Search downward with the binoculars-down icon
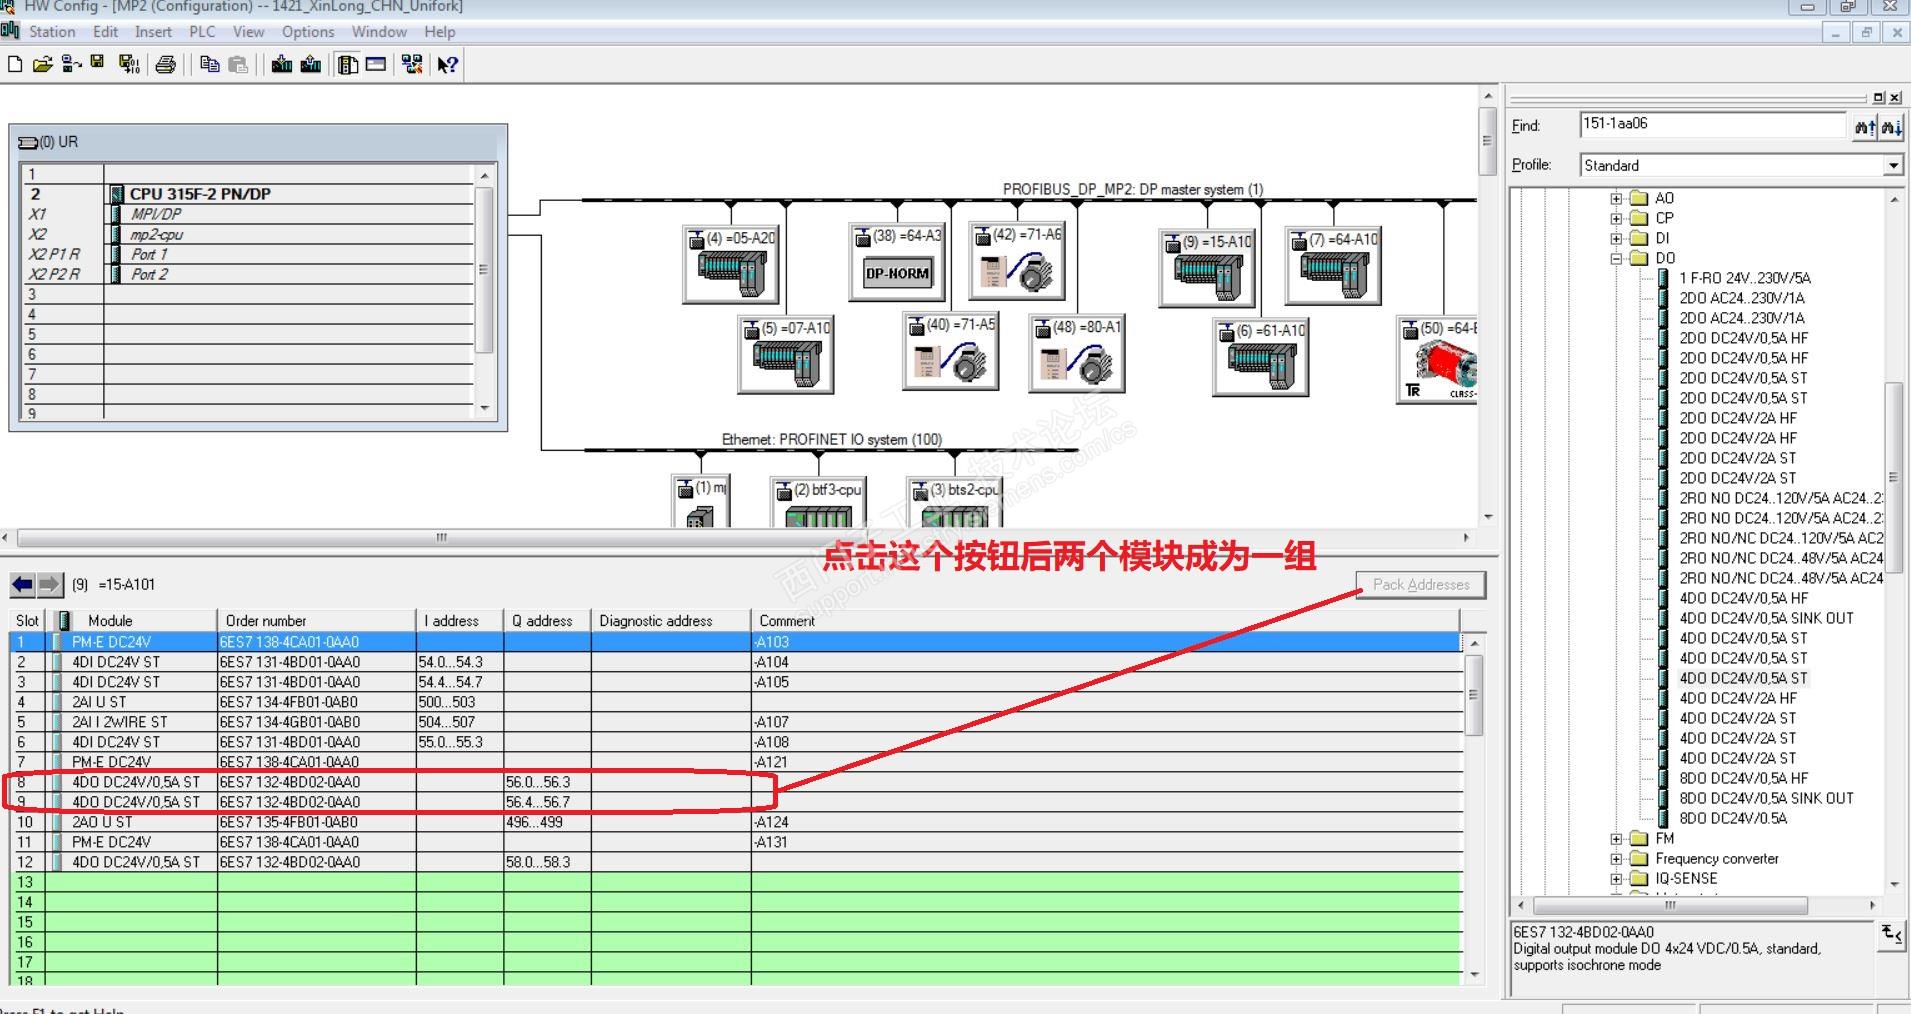This screenshot has width=1911, height=1014. [1890, 127]
